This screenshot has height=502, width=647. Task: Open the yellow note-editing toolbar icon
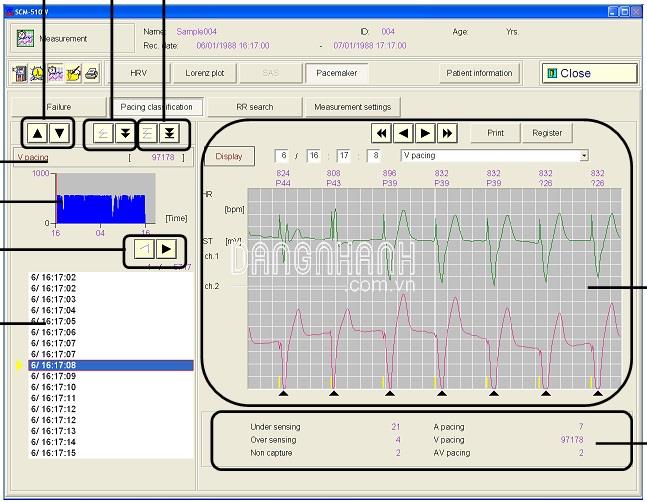73,73
